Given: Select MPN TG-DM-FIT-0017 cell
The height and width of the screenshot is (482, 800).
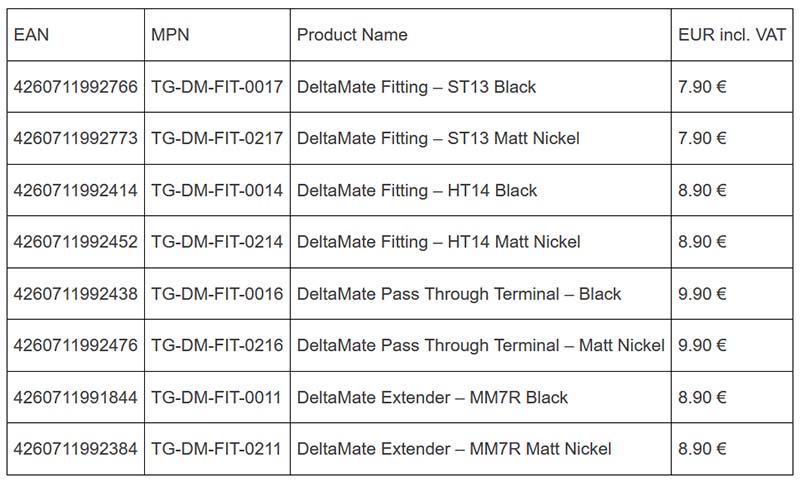Looking at the screenshot, I should pyautogui.click(x=217, y=87).
